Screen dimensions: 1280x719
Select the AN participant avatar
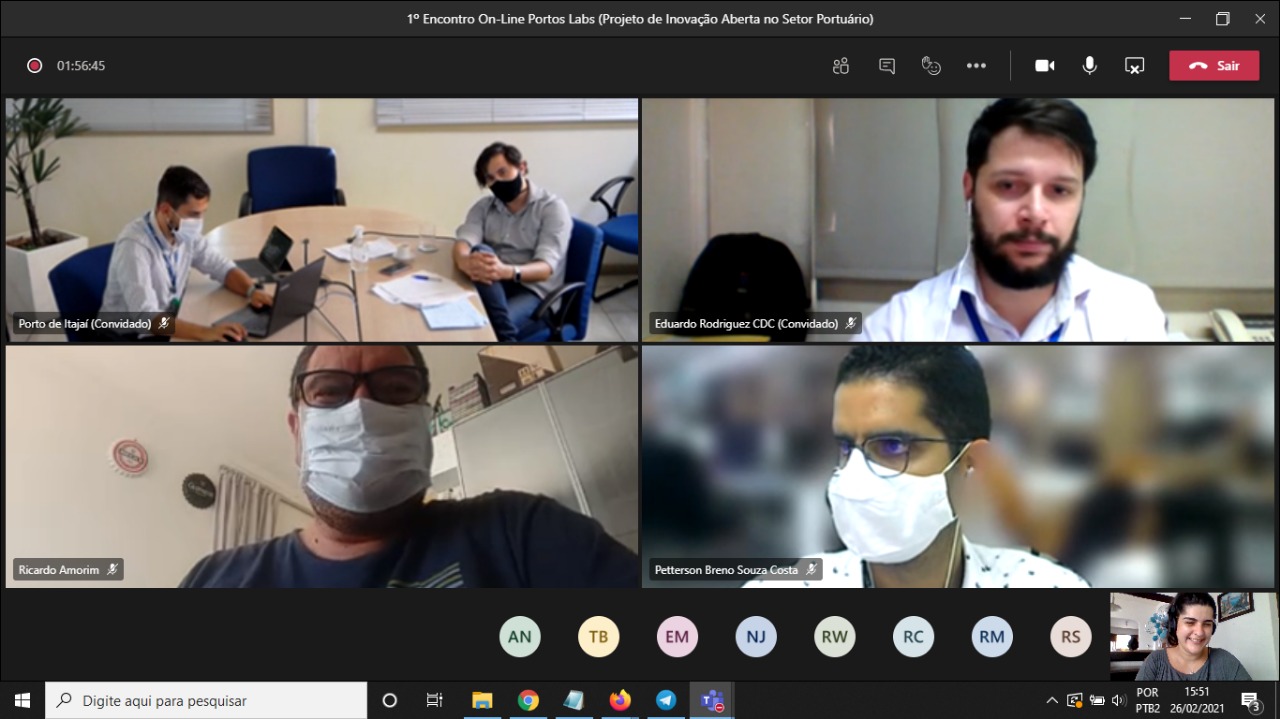[519, 637]
